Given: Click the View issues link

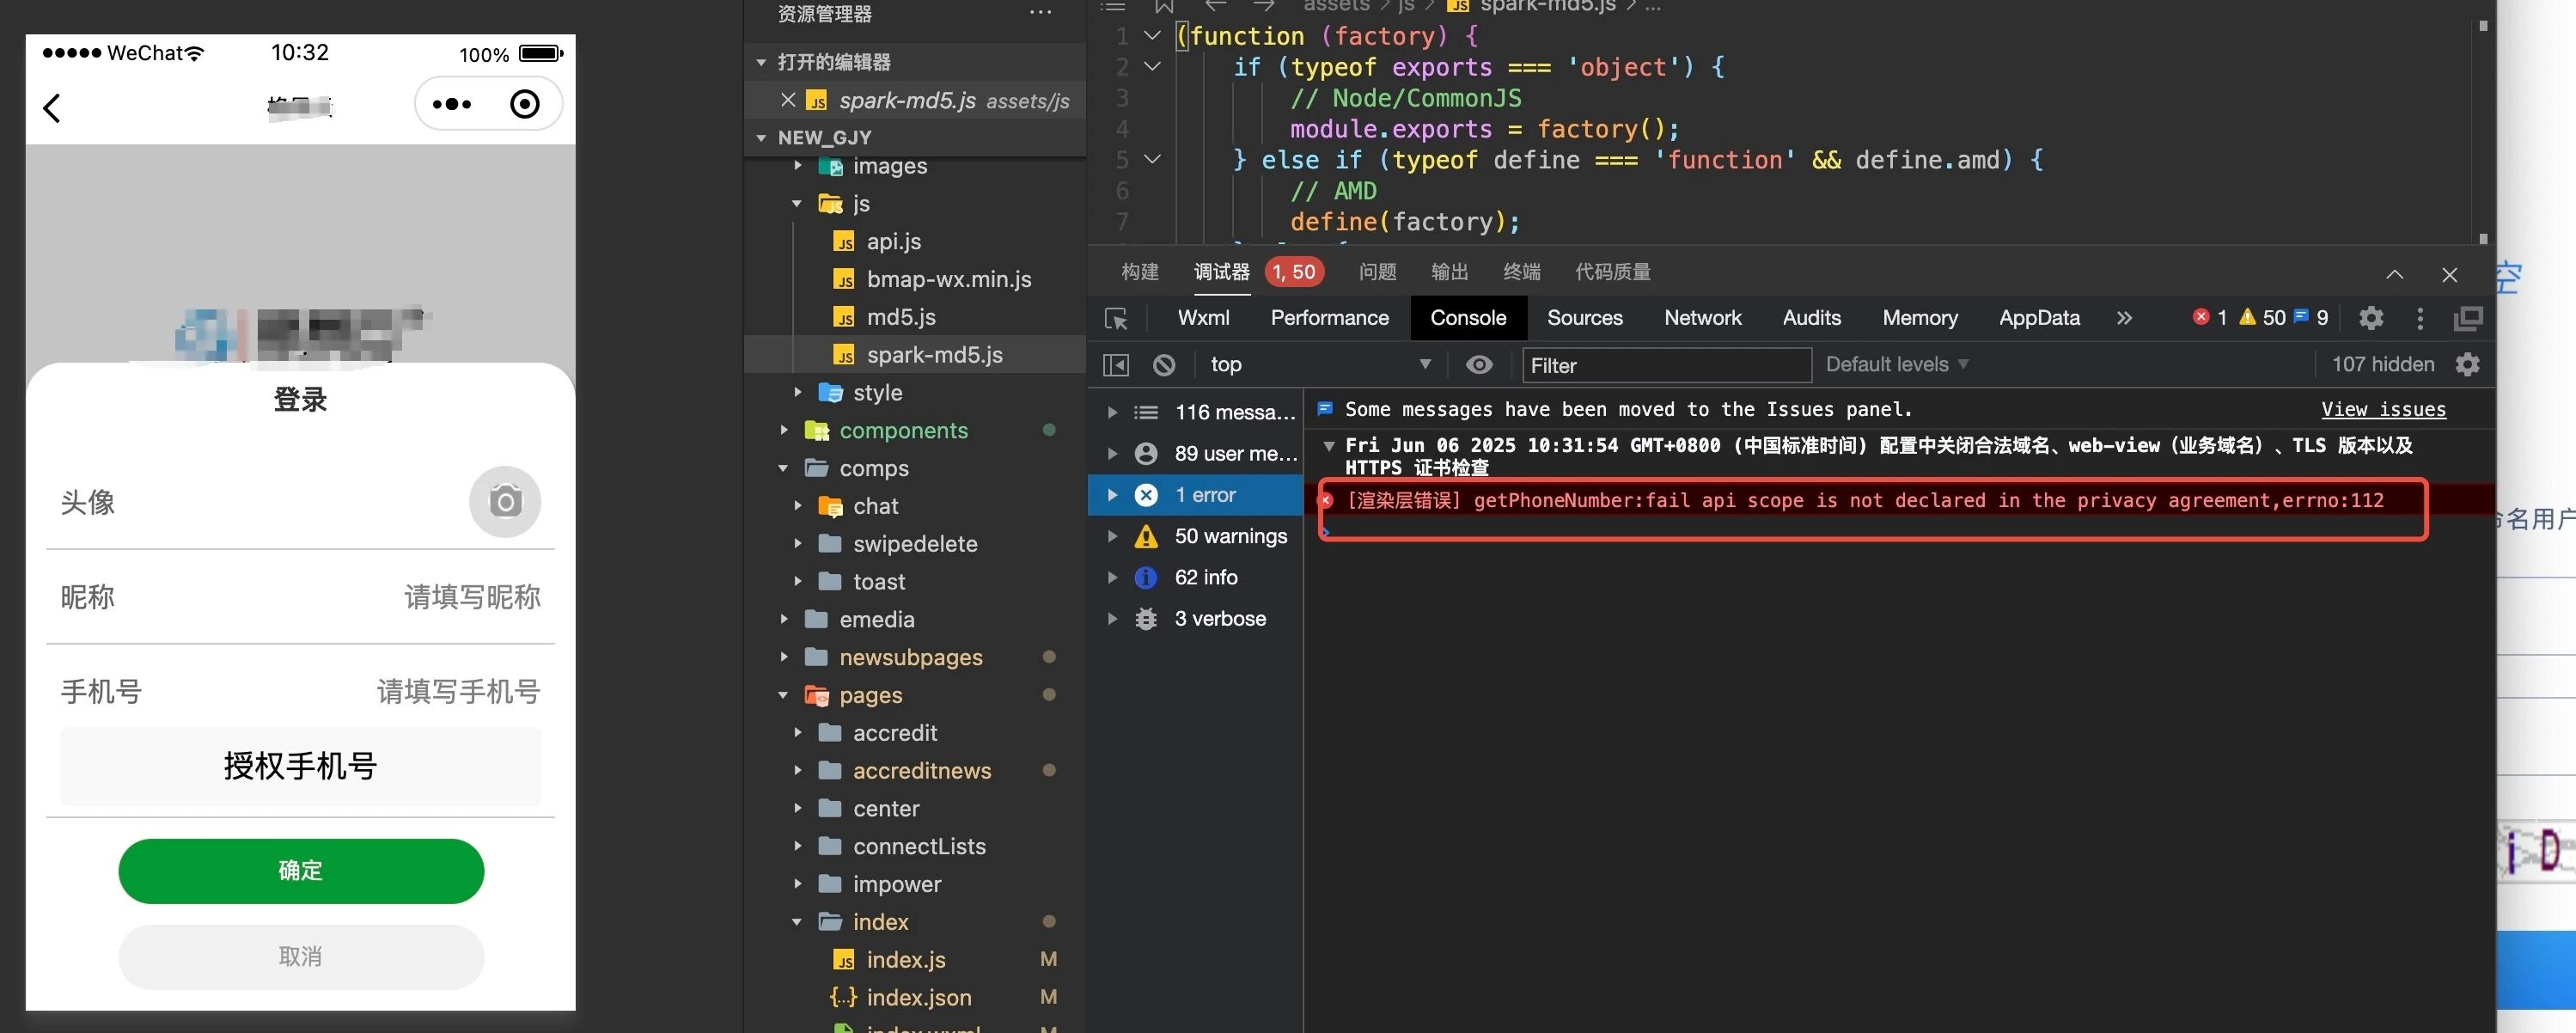Looking at the screenshot, I should pos(2383,409).
